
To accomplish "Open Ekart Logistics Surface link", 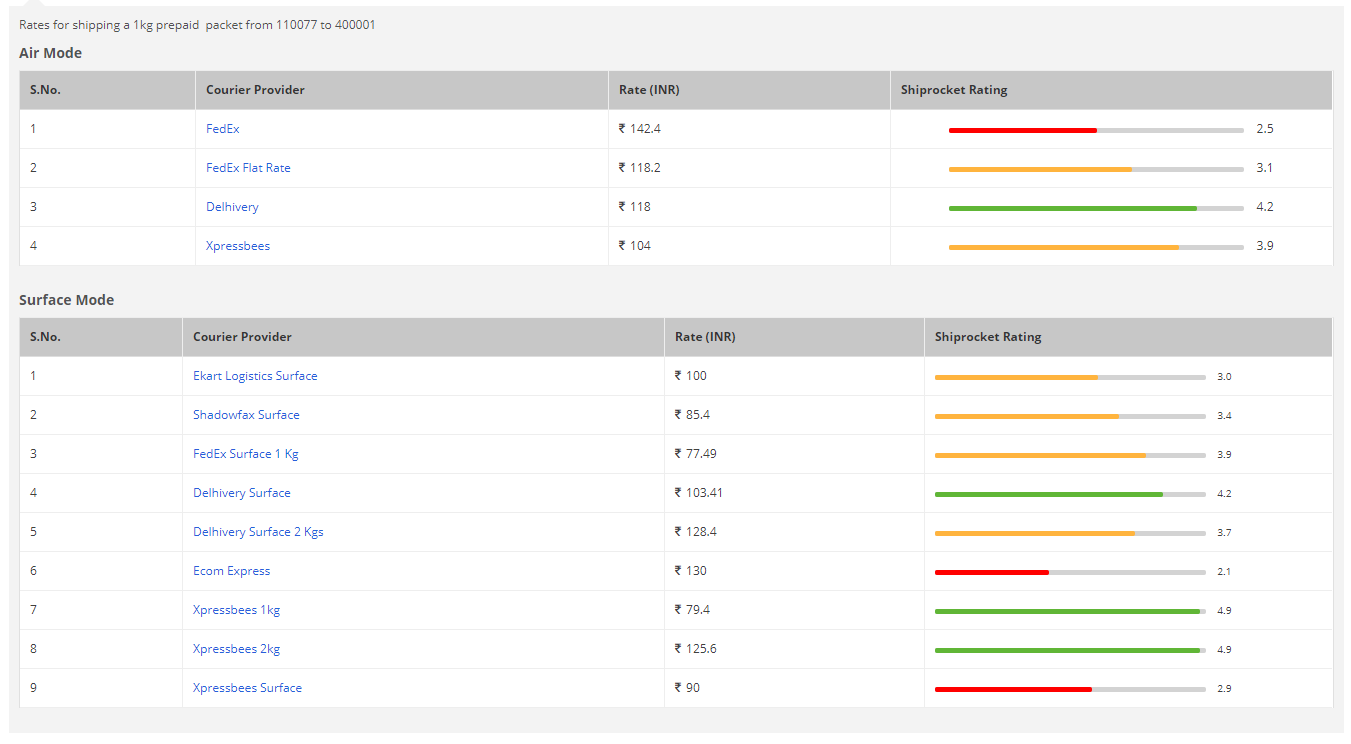I will (255, 376).
